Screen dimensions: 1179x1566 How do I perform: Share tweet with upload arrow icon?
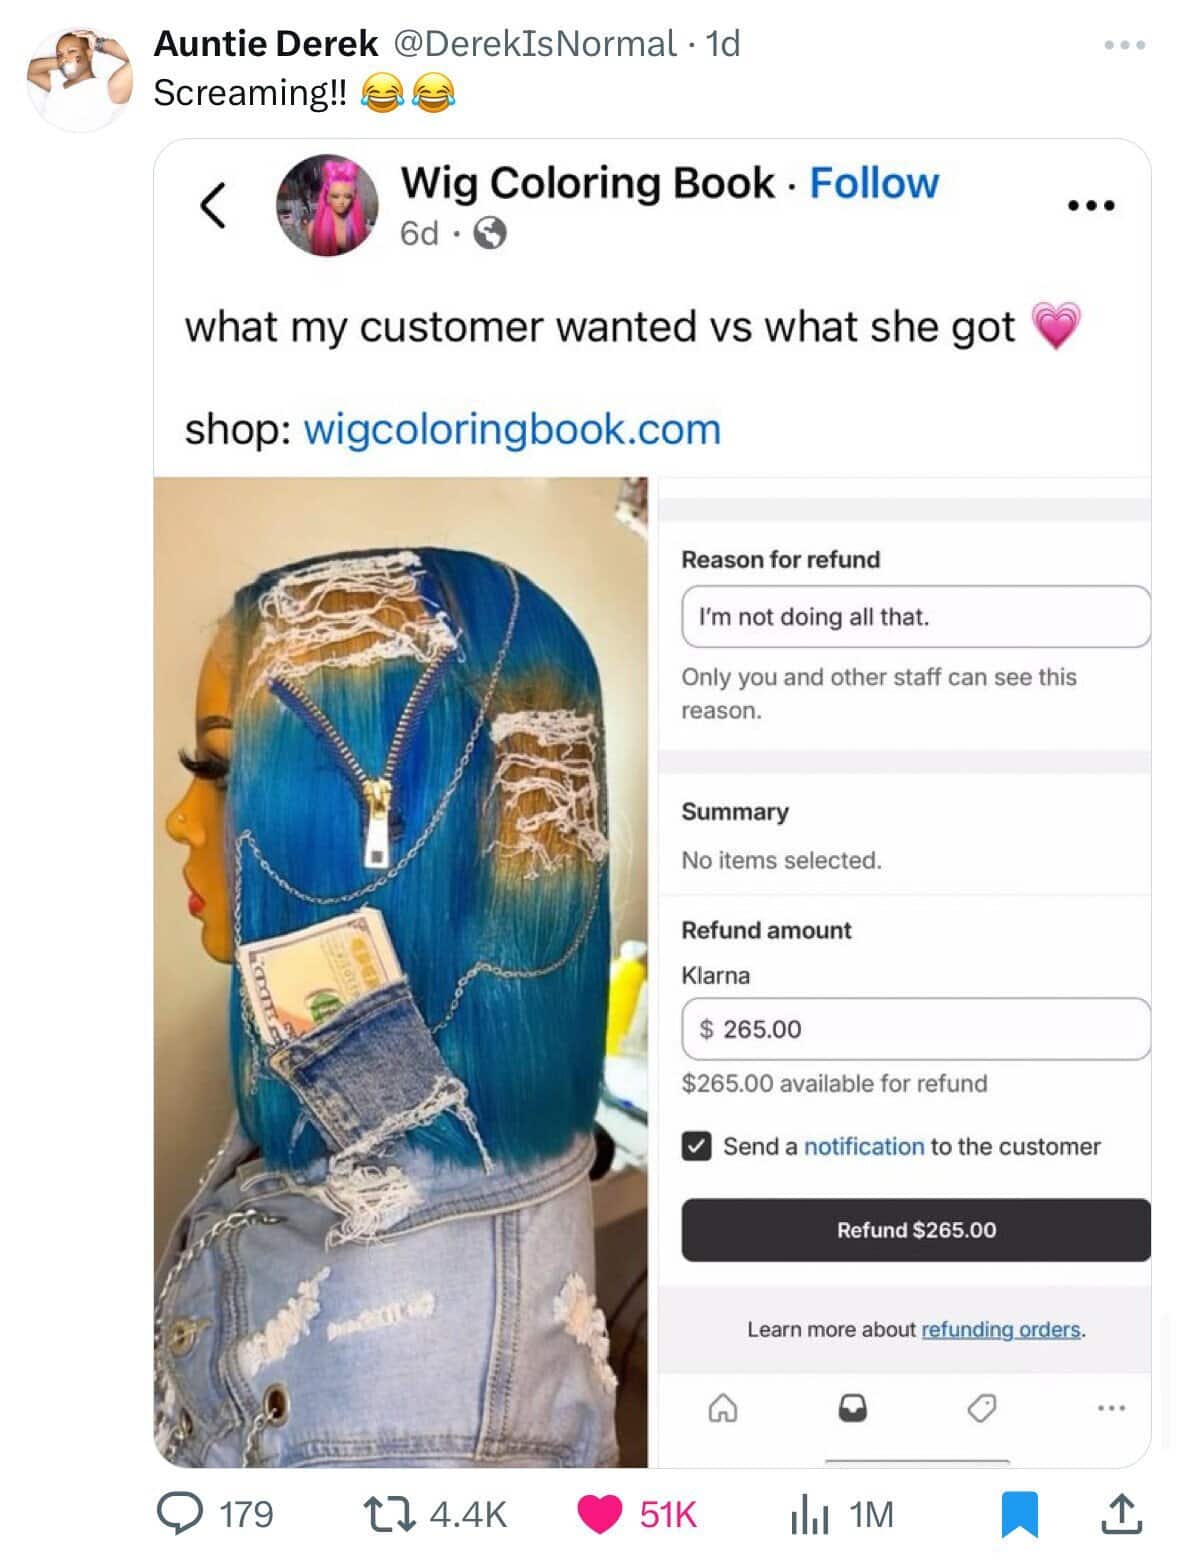(x=1122, y=1514)
